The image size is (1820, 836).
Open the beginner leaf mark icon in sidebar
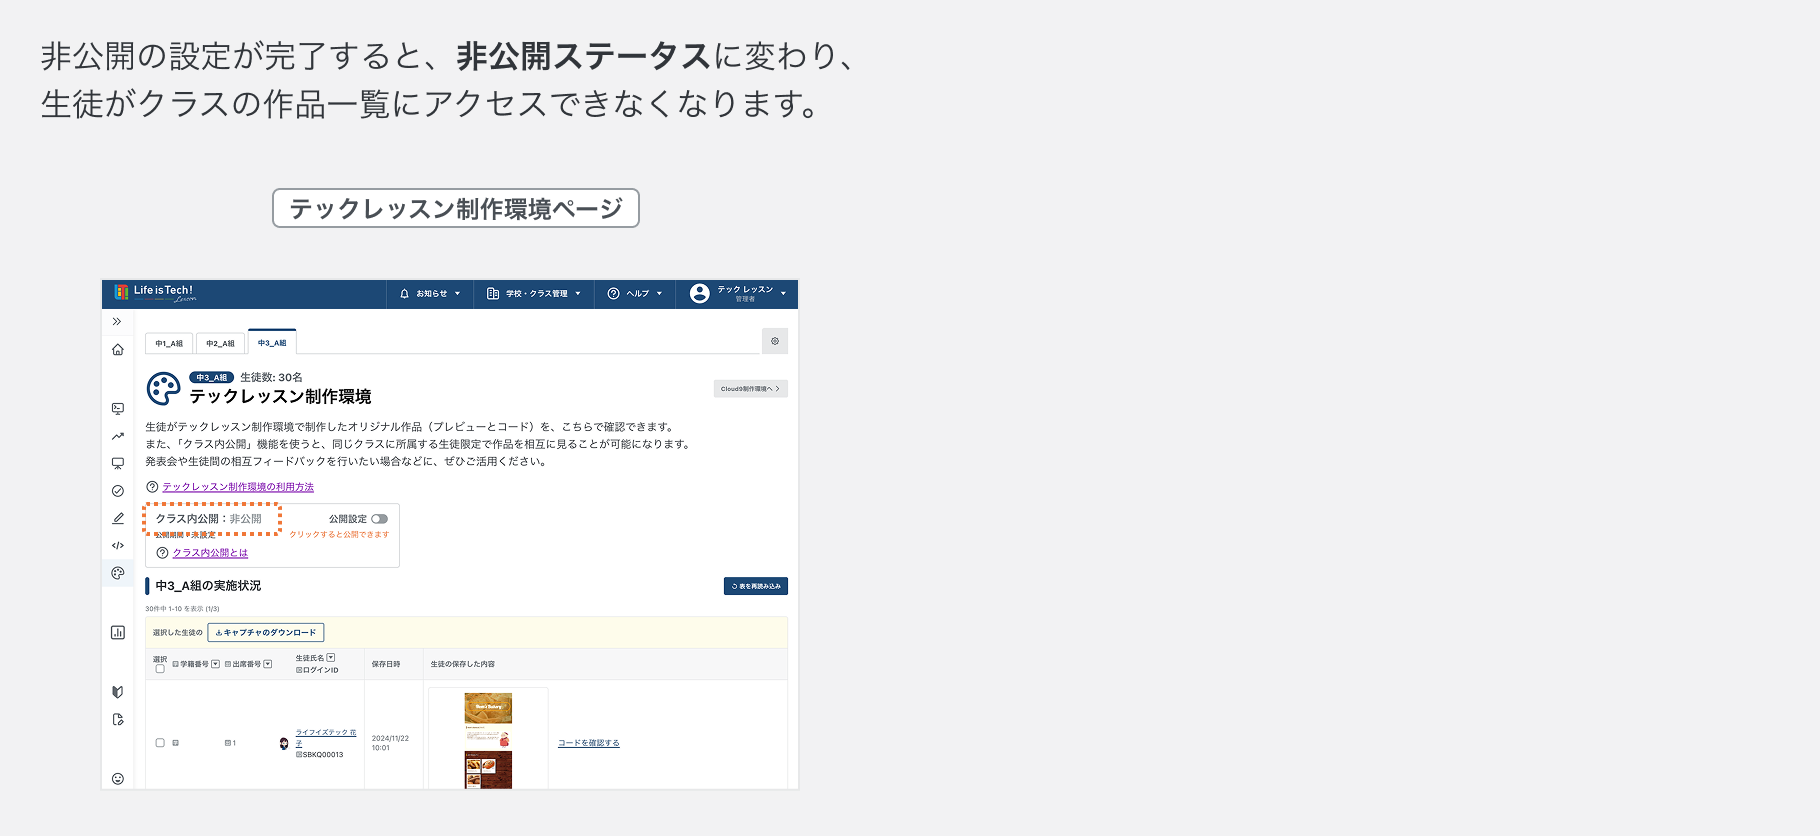[118, 692]
